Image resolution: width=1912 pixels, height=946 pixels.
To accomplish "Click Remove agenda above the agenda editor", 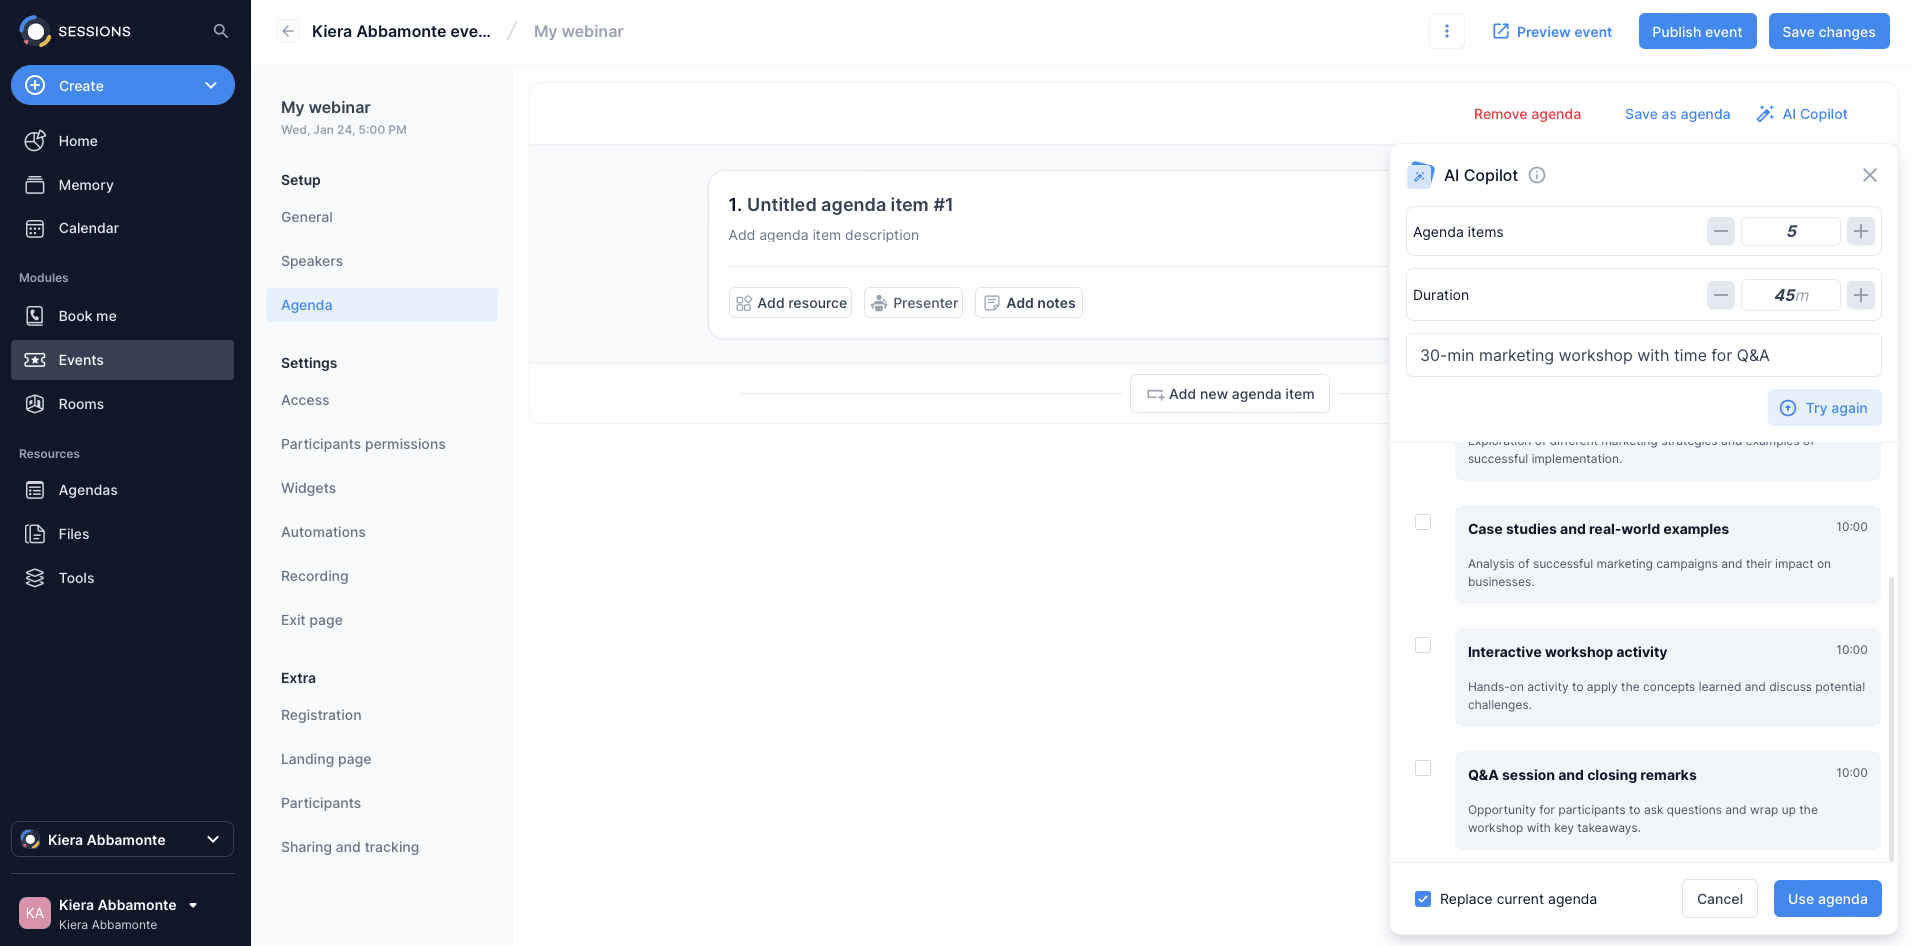I will [1527, 114].
